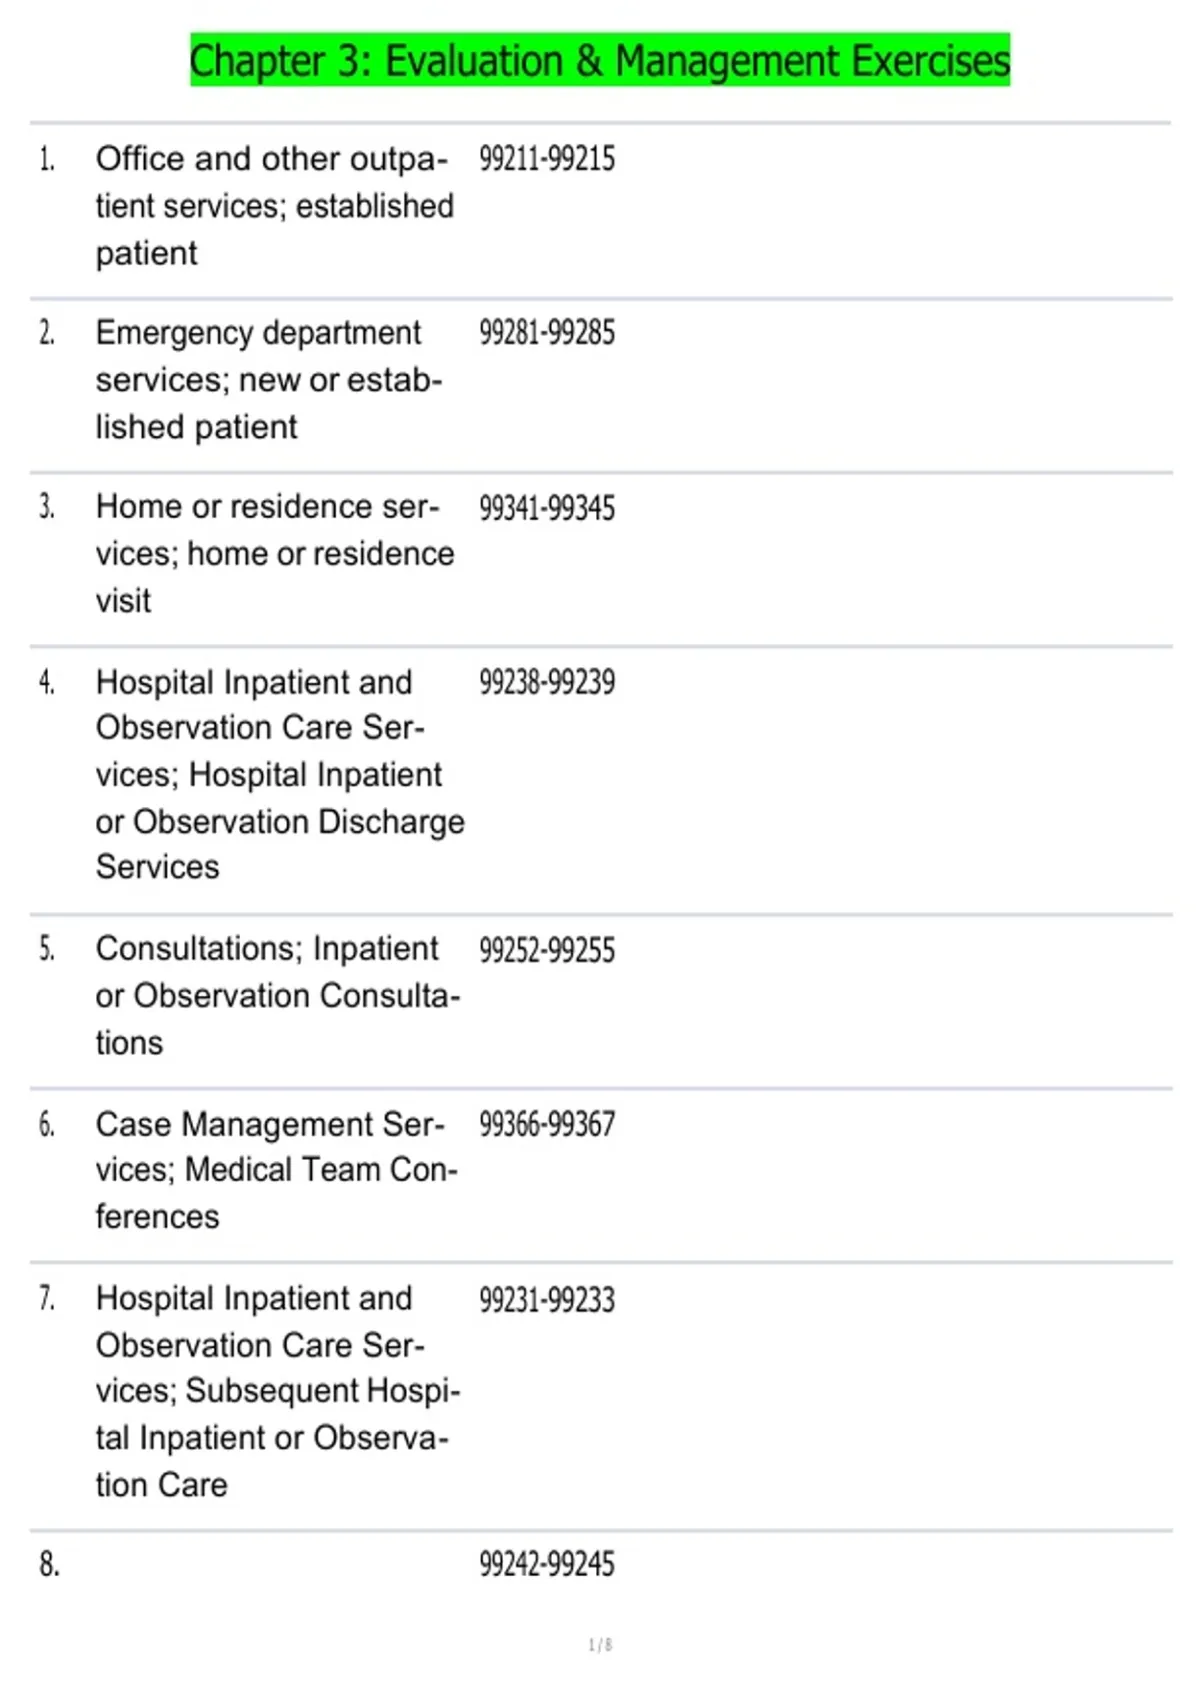Click the 'Office and other outpatient services' term
This screenshot has width=1200, height=1700.
pos(274,206)
